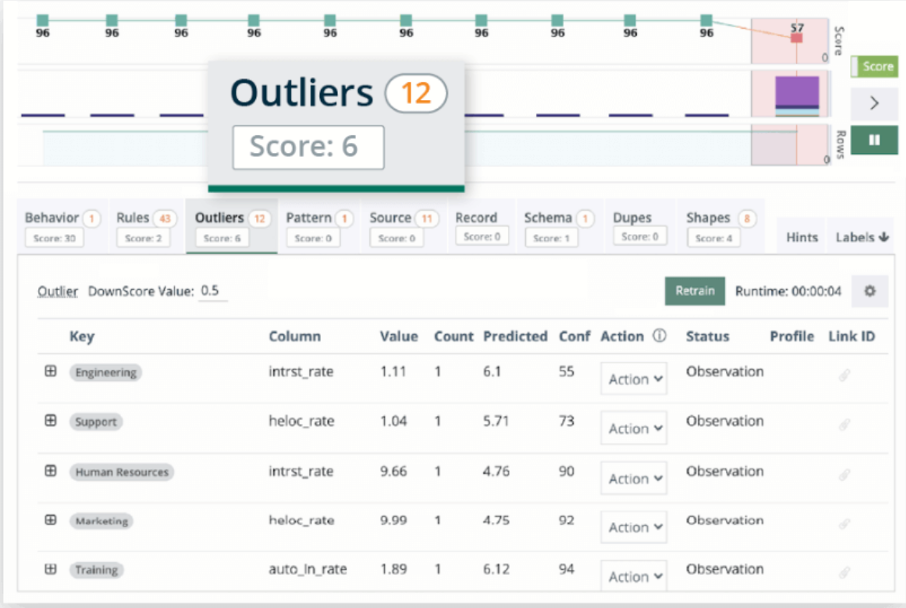Click Link ID icon for Engineering row
Viewport: 906px width, 608px height.
(845, 375)
